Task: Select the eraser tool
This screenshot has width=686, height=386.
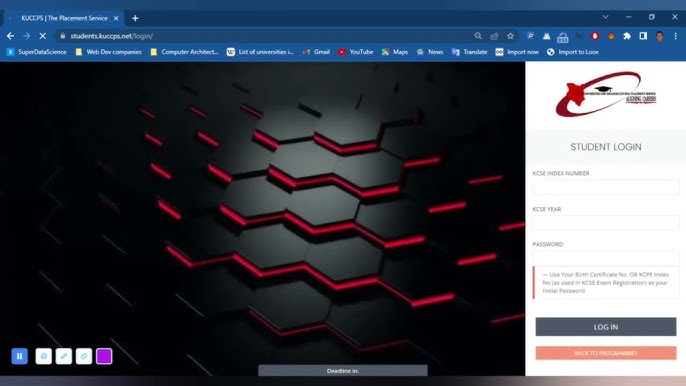Action: click(84, 356)
